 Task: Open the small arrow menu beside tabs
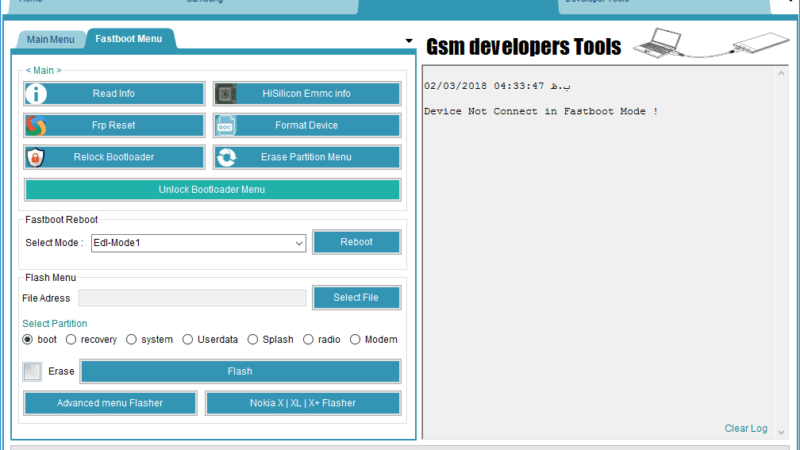point(409,41)
